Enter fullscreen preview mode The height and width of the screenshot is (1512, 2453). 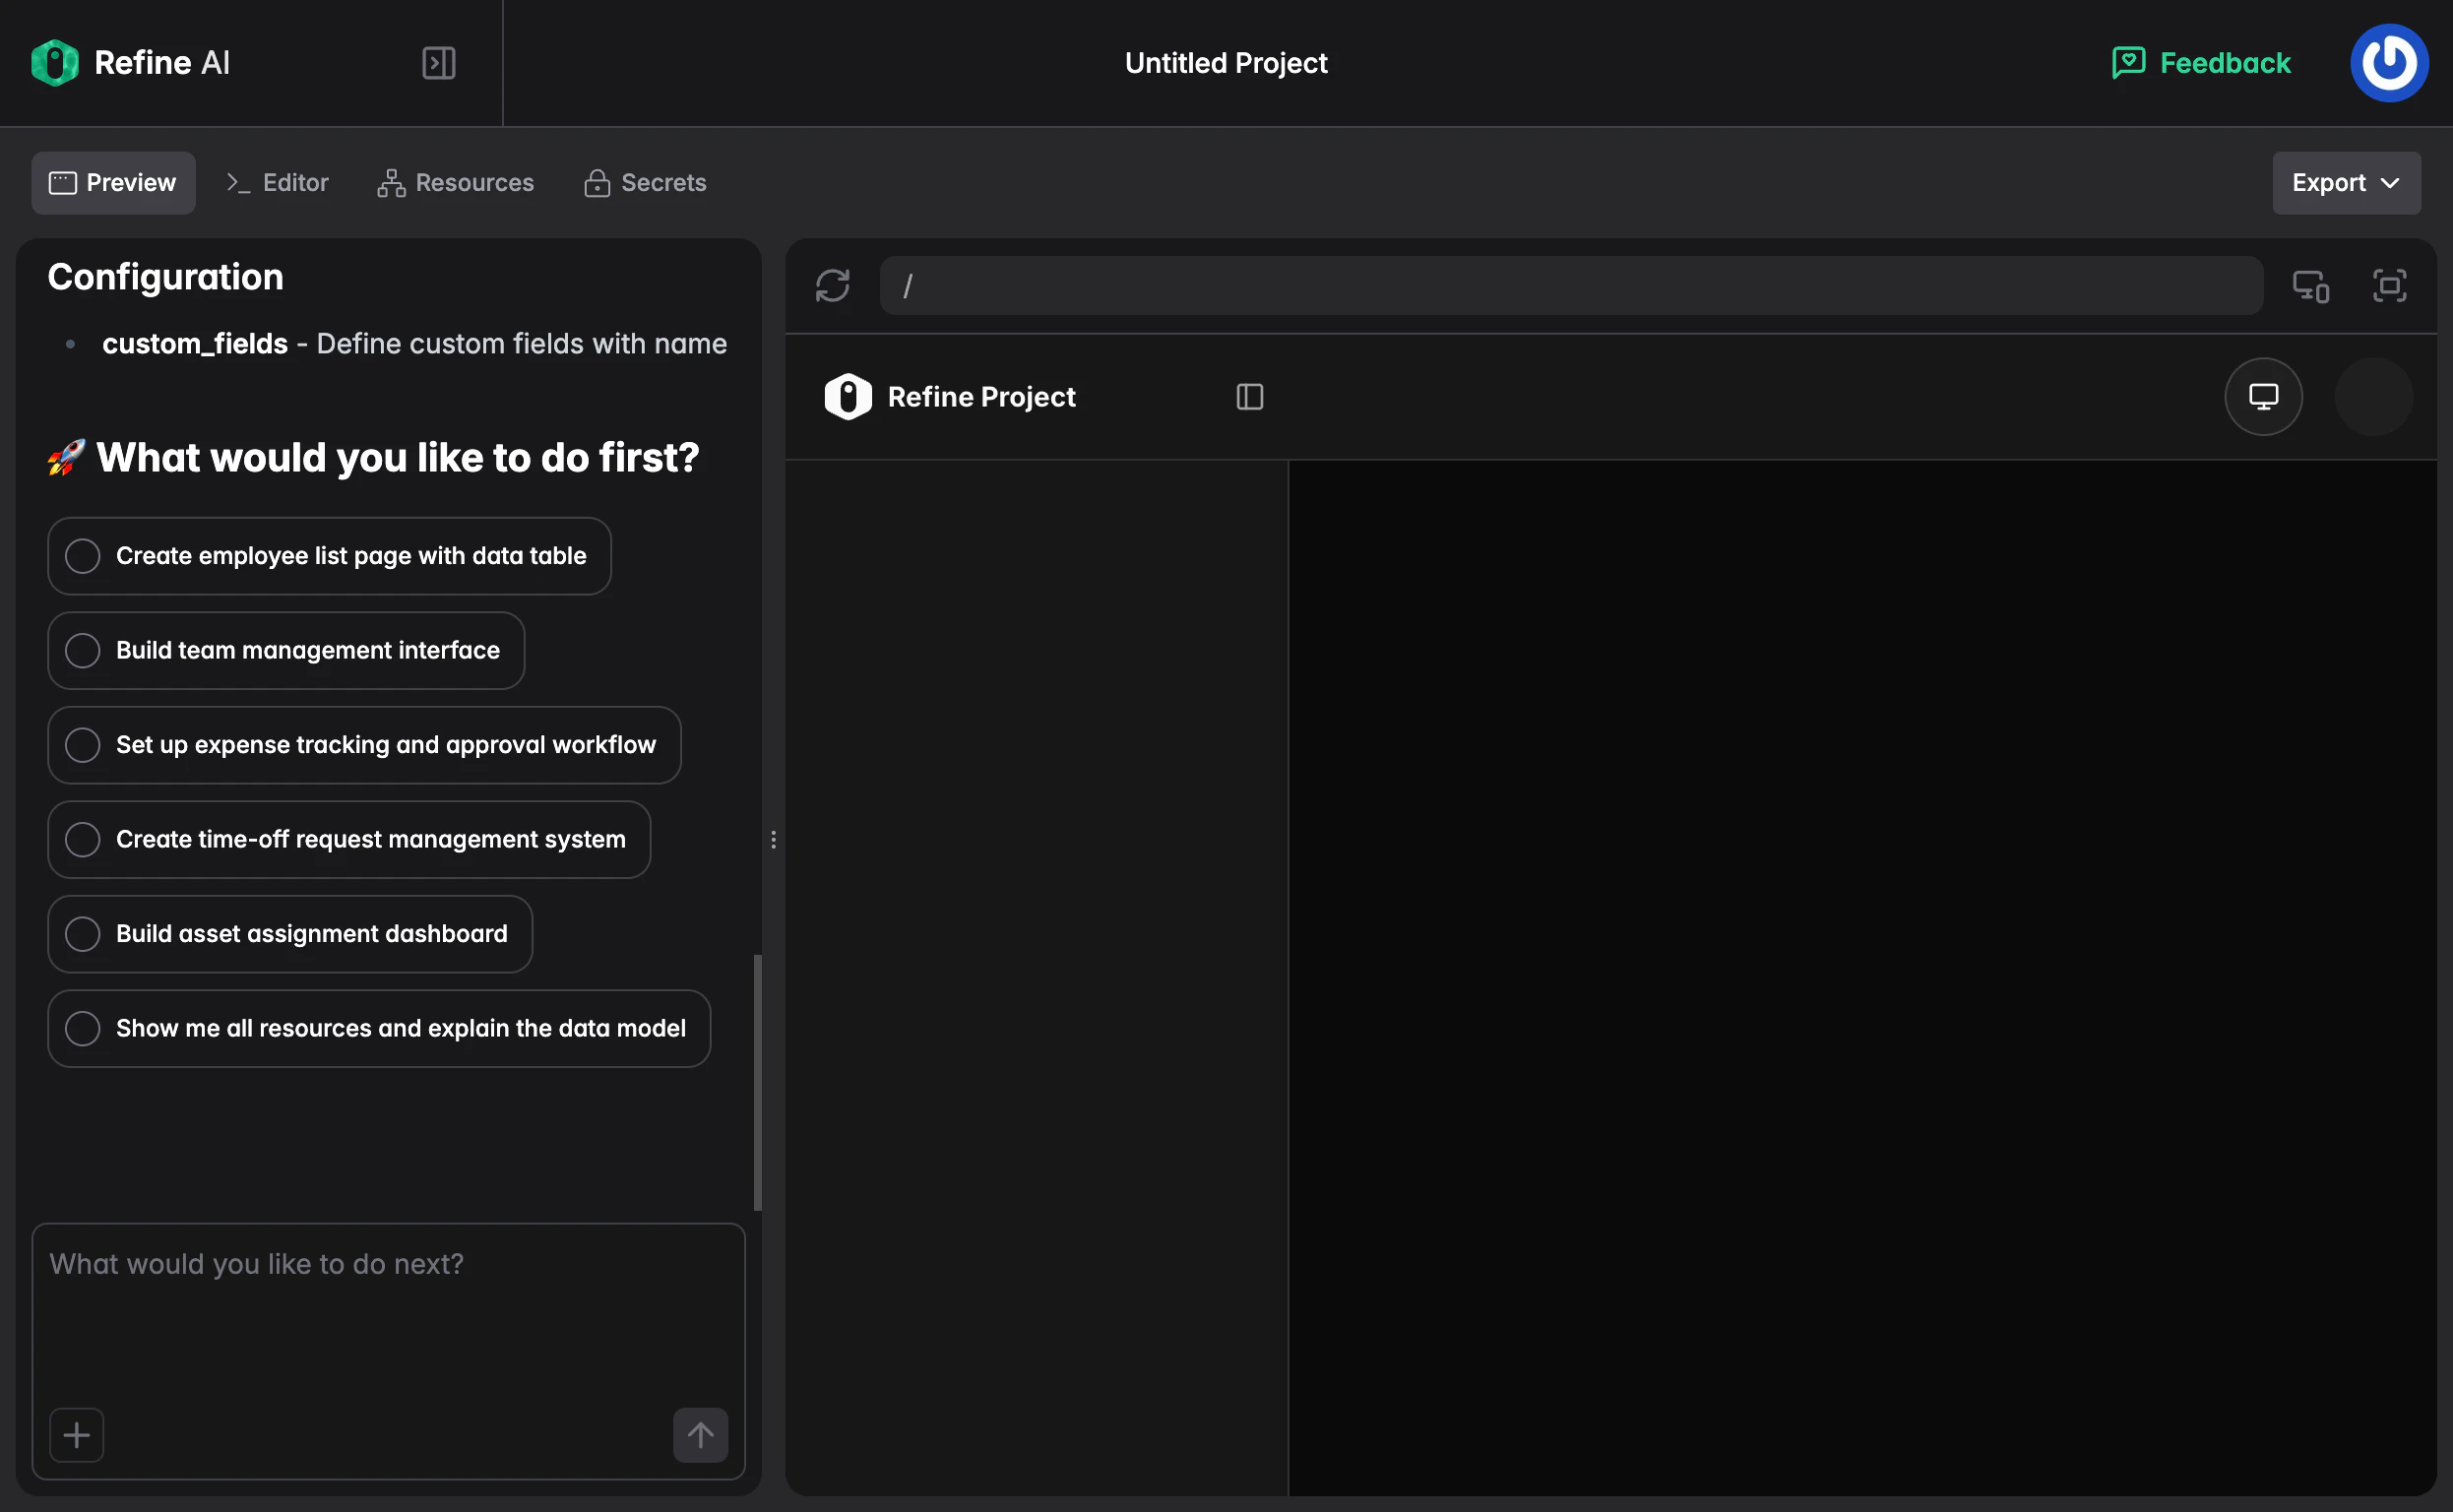[x=2390, y=286]
